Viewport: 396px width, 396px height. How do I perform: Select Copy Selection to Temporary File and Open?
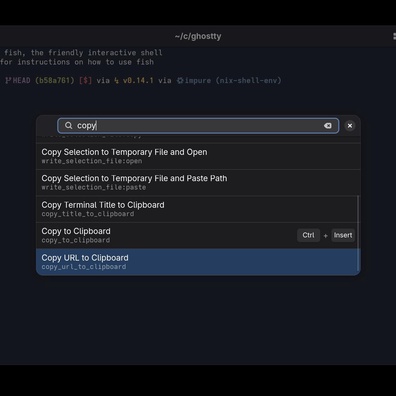[x=198, y=156]
